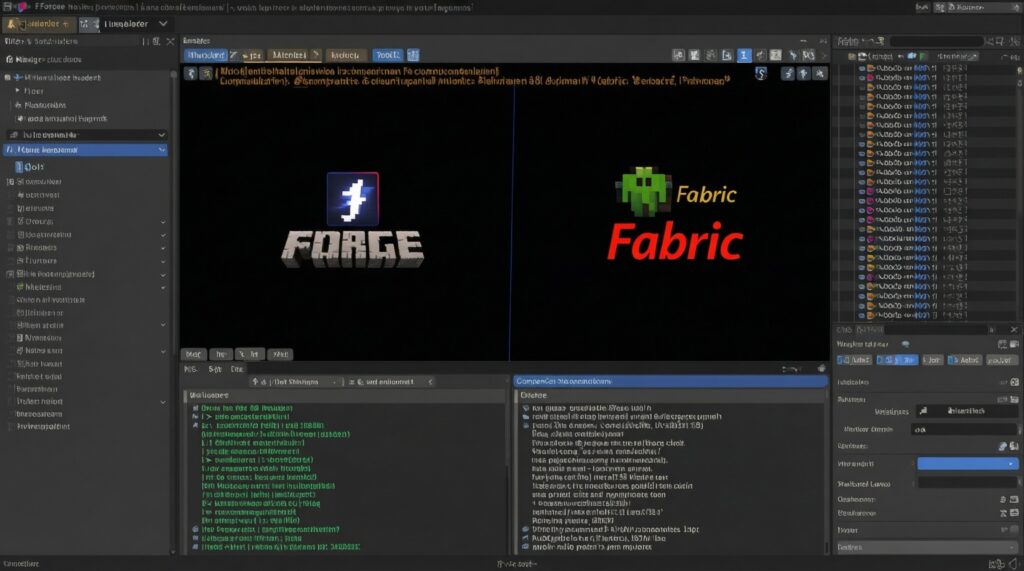This screenshot has width=1024, height=571.
Task: Click the dark empty field below the blue dropdown
Action: pyautogui.click(x=967, y=483)
